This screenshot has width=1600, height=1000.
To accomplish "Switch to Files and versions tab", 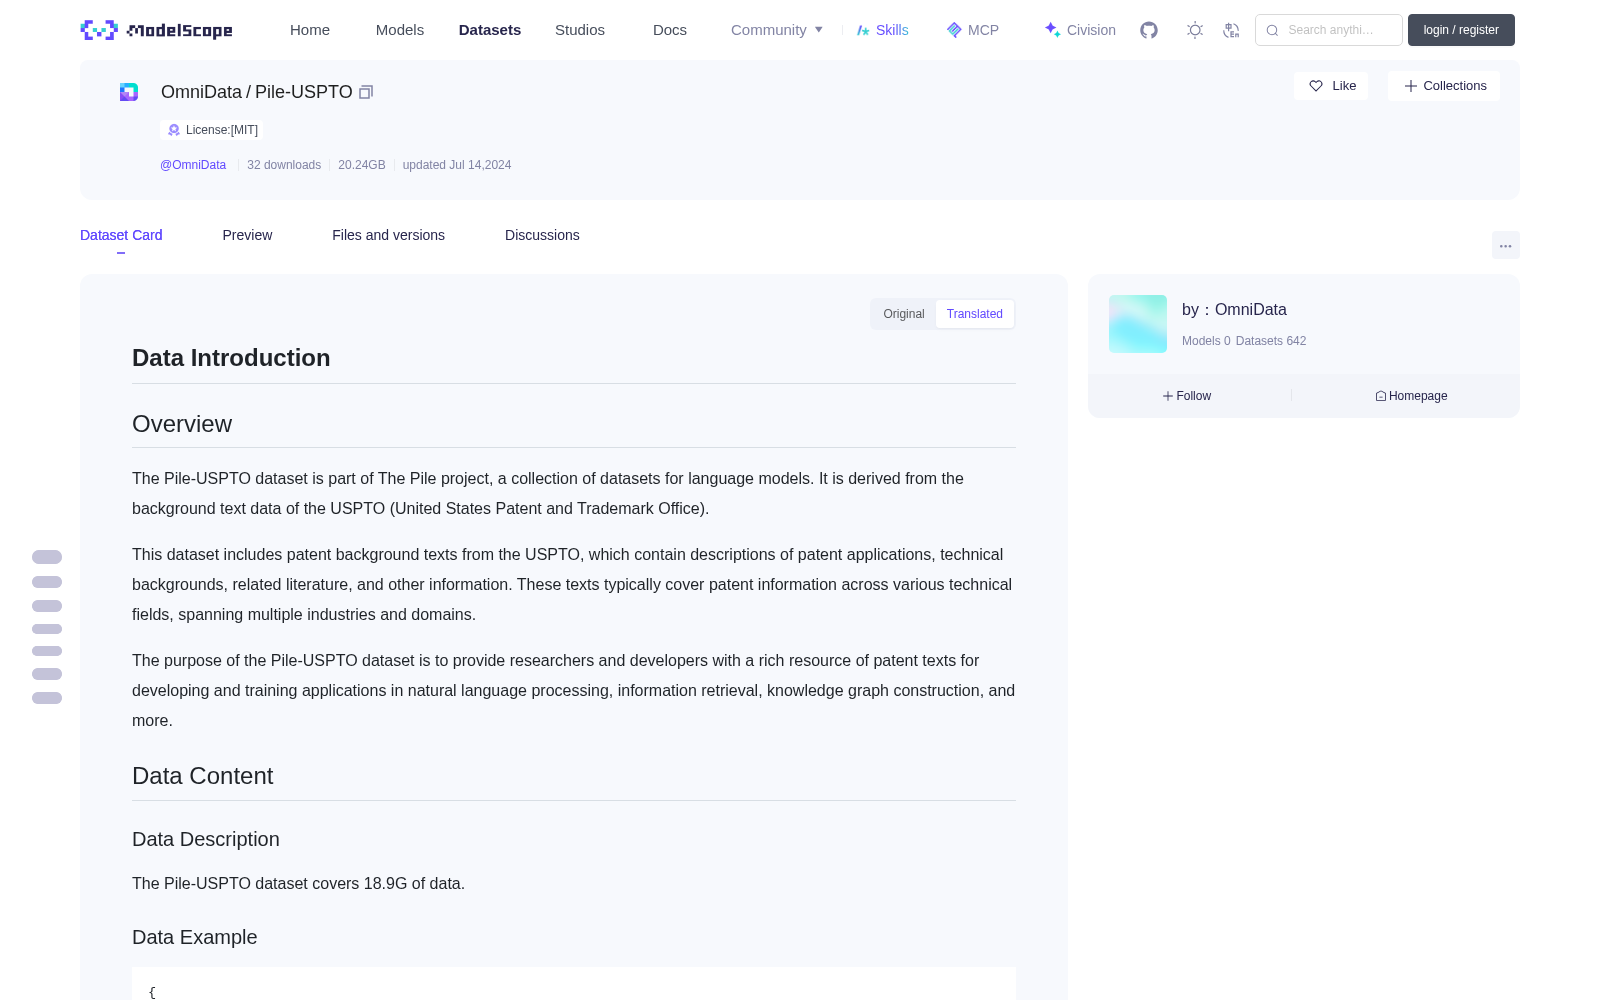I will pos(388,235).
